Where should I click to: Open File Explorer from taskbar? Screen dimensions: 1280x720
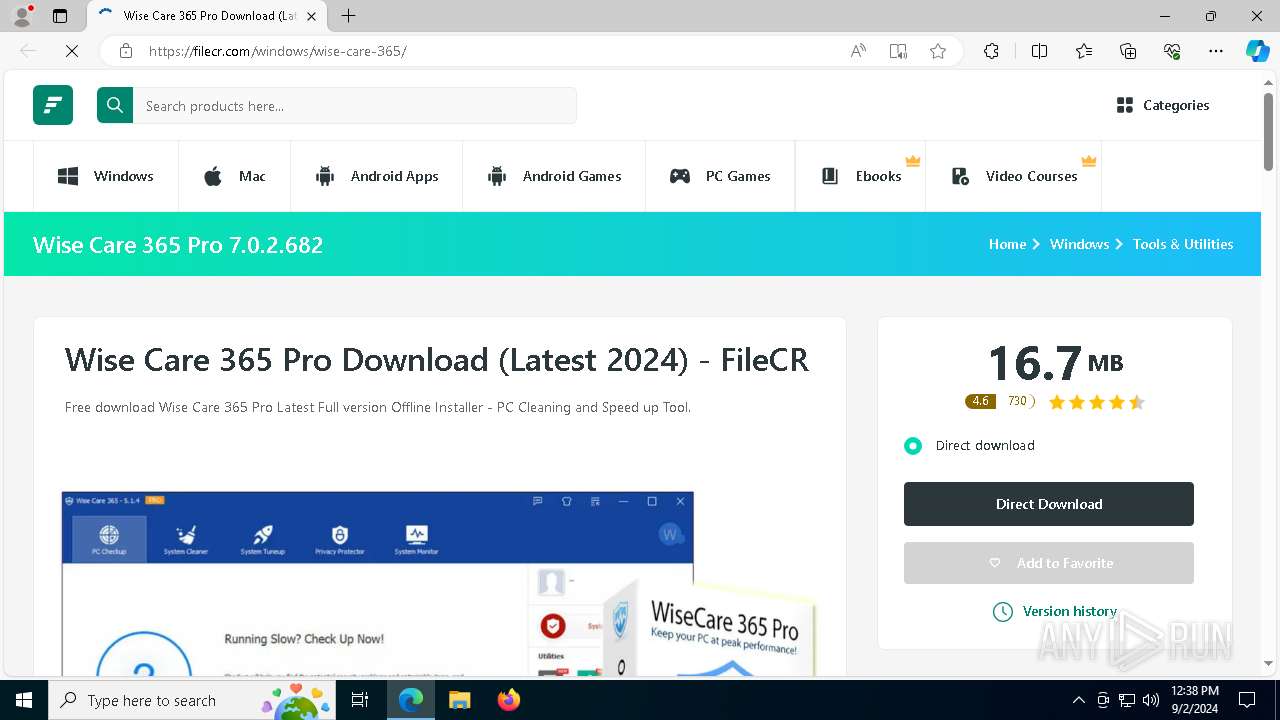tap(460, 700)
